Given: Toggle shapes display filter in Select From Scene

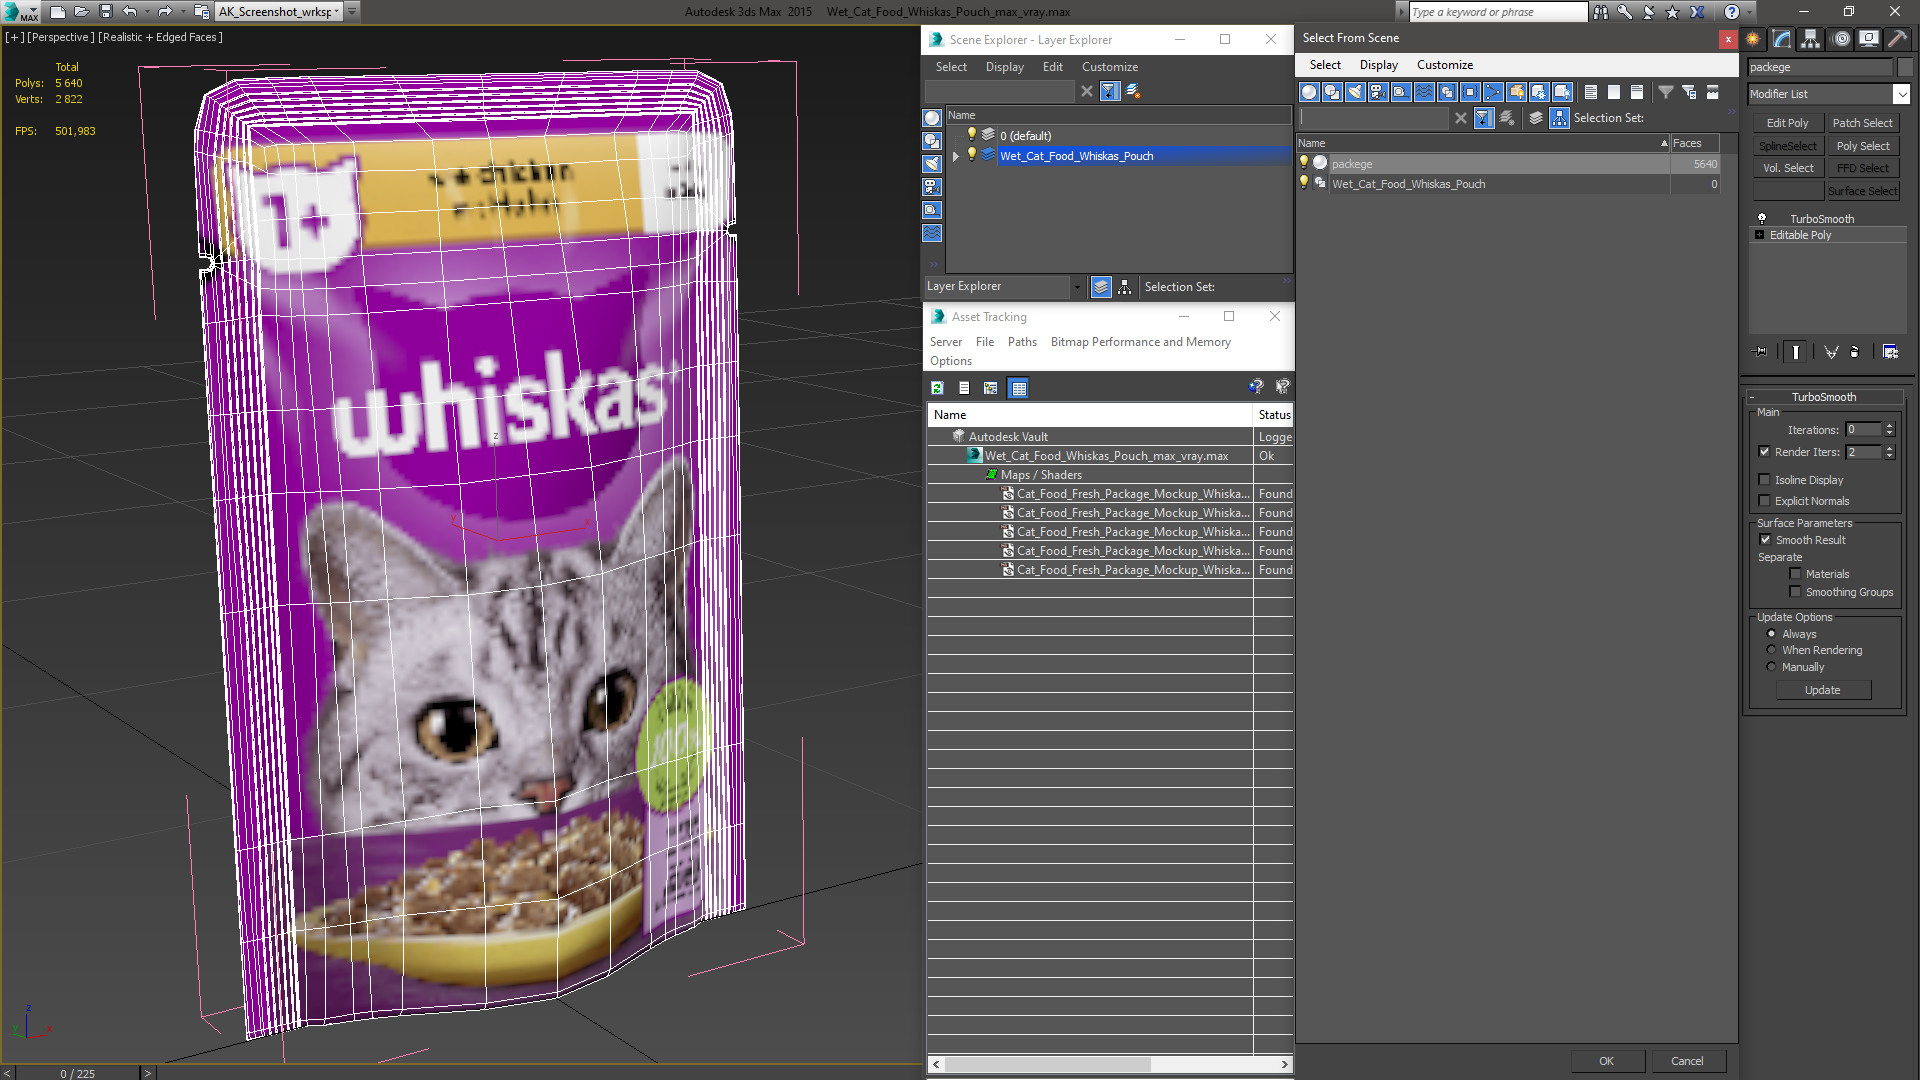Looking at the screenshot, I should coord(1332,92).
